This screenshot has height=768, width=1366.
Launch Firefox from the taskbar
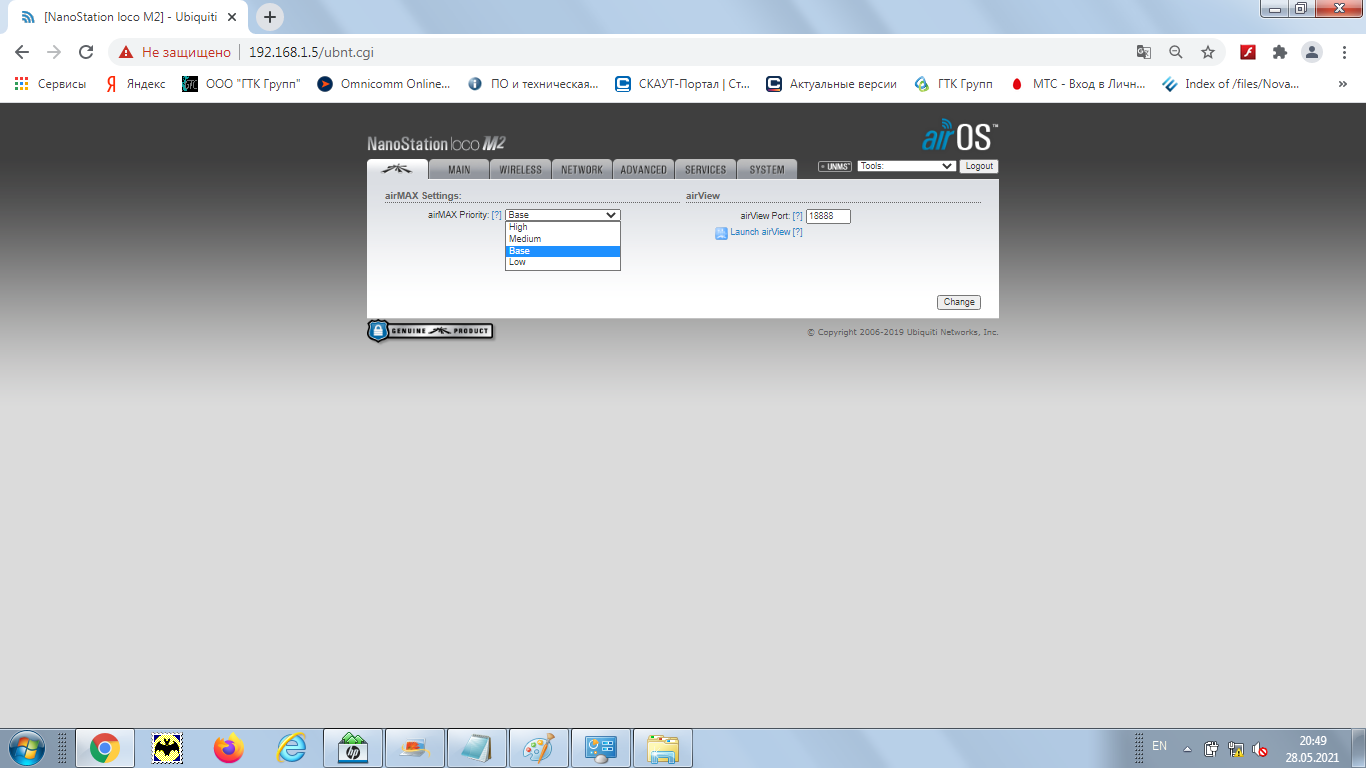tap(229, 748)
